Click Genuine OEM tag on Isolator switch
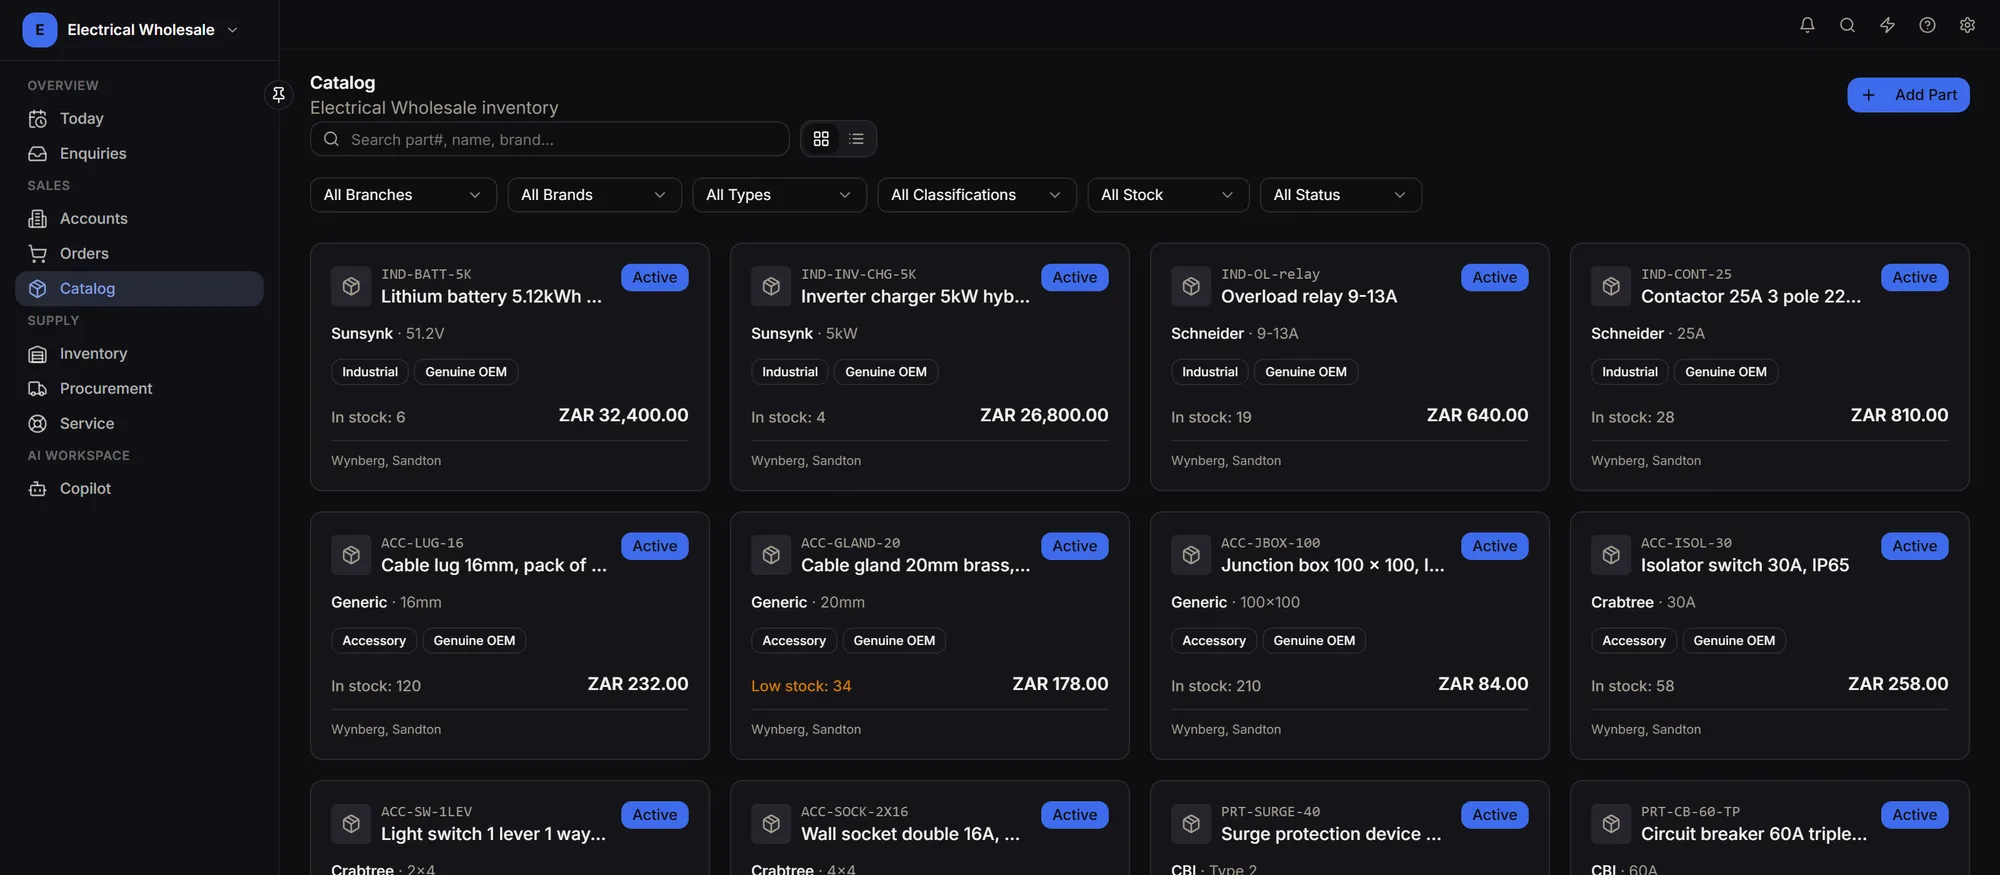The width and height of the screenshot is (2000, 875). pos(1734,641)
